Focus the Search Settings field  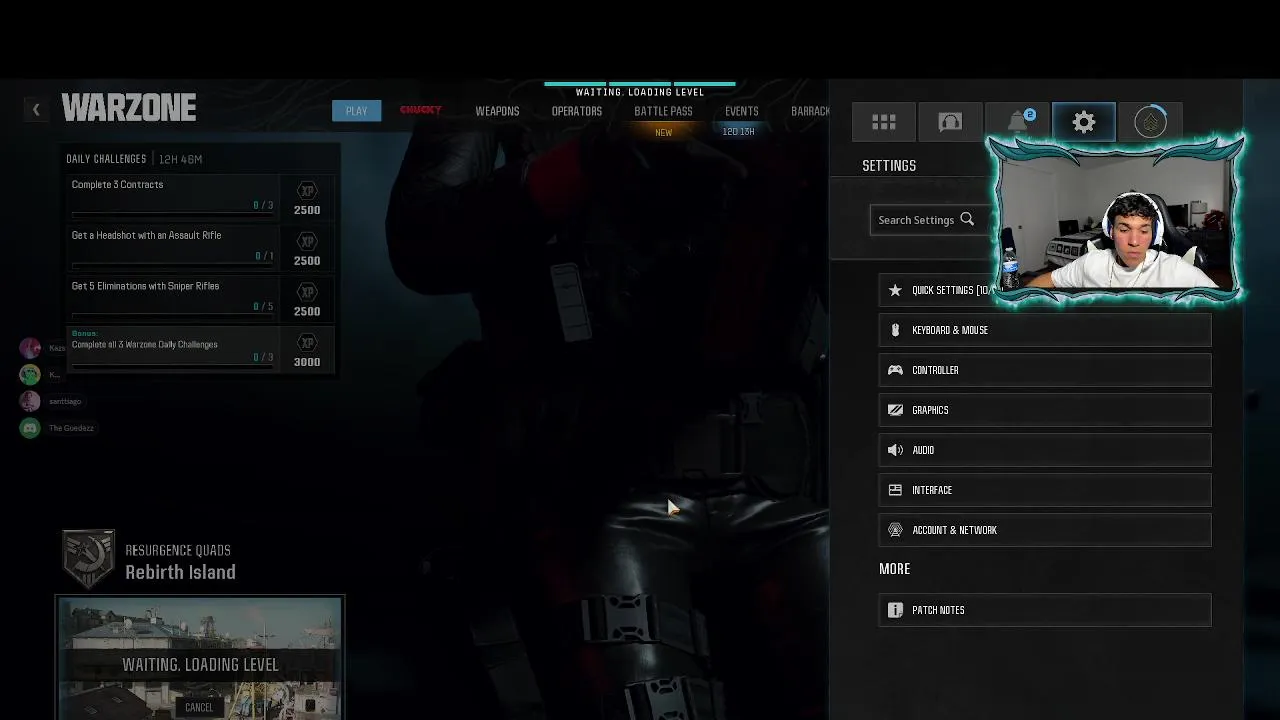(x=930, y=220)
